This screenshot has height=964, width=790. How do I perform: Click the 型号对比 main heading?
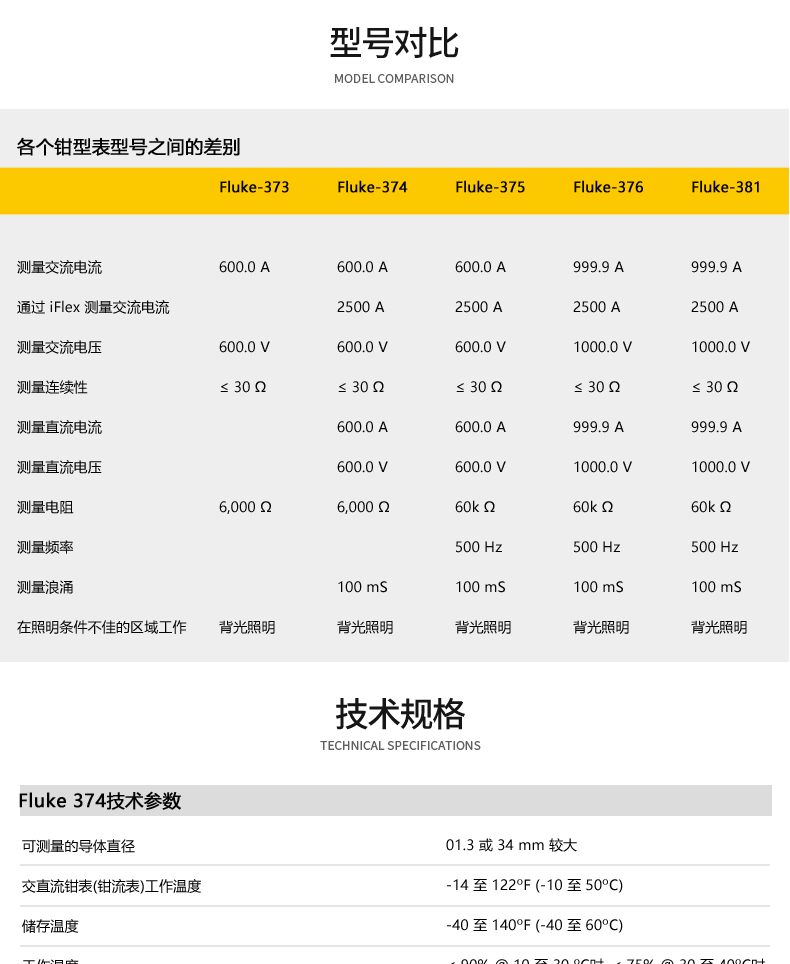tap(394, 44)
